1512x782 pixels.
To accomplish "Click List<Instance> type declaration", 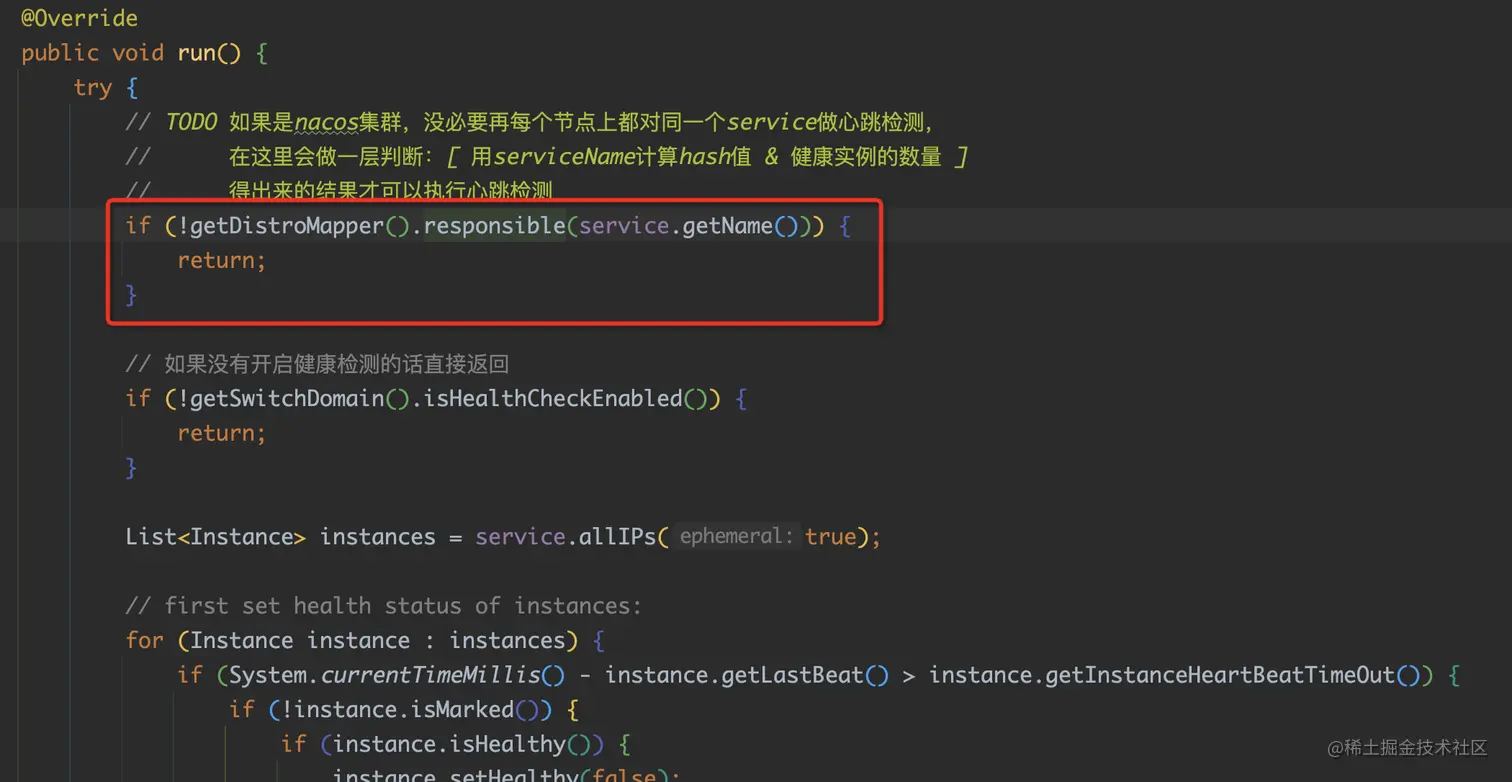I will pyautogui.click(x=216, y=537).
